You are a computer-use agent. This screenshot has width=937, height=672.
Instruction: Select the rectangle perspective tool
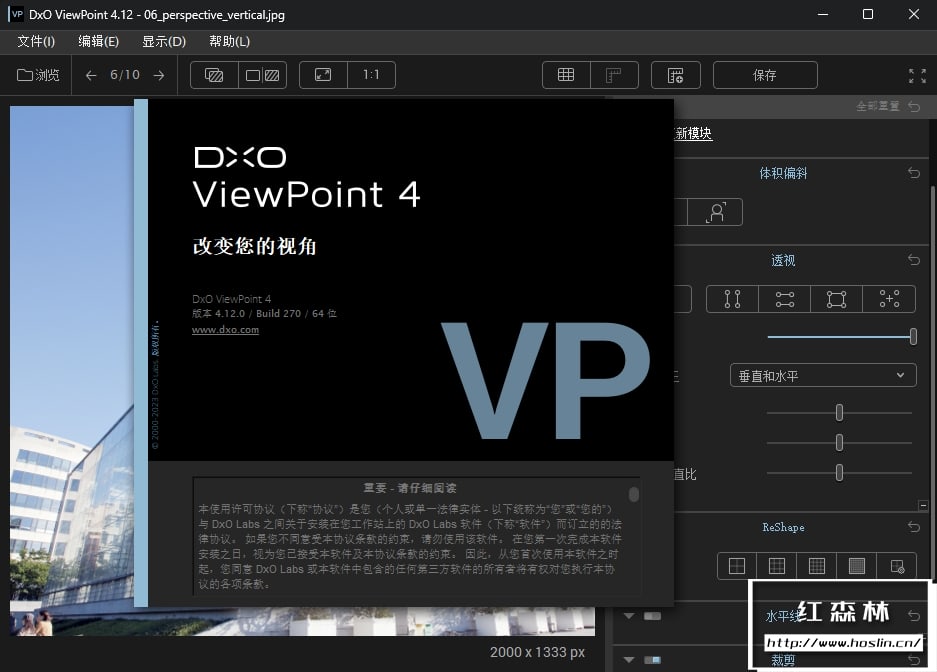(x=837, y=299)
